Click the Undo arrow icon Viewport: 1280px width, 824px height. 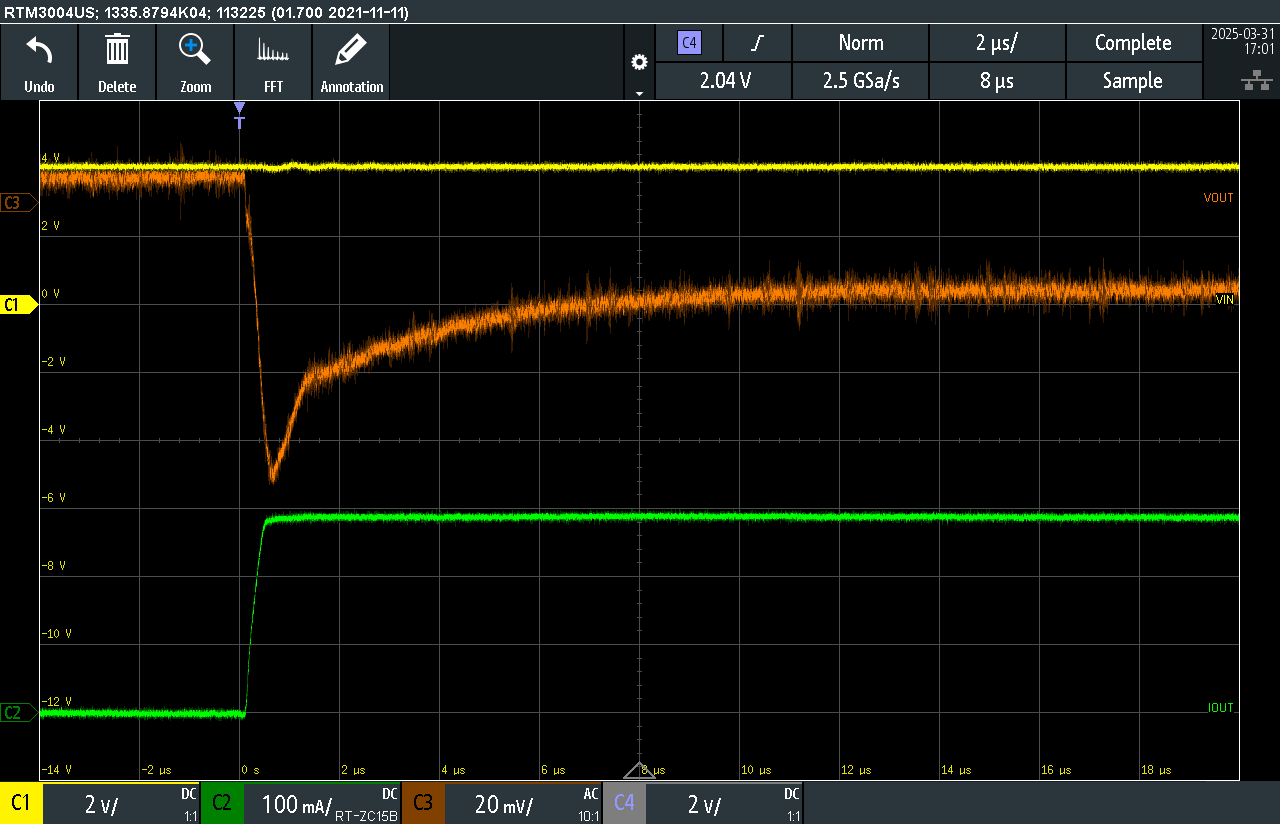pos(39,50)
